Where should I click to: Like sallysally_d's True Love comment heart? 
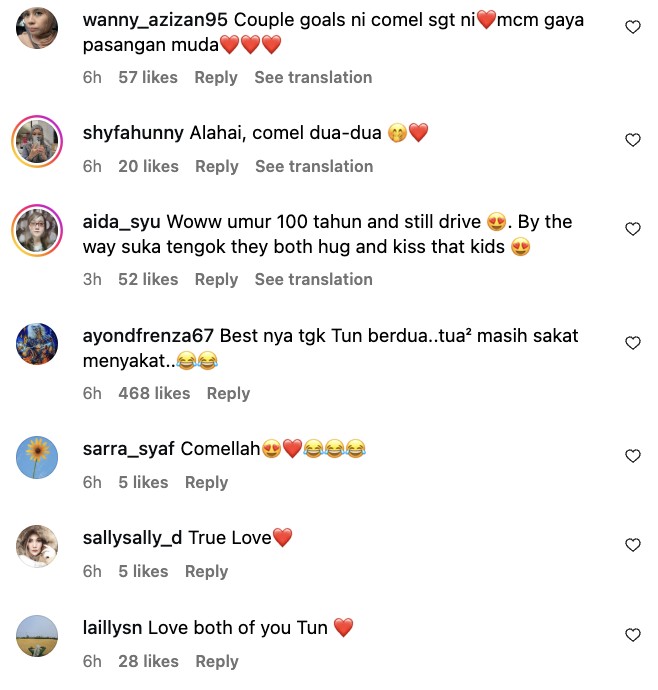pos(632,545)
